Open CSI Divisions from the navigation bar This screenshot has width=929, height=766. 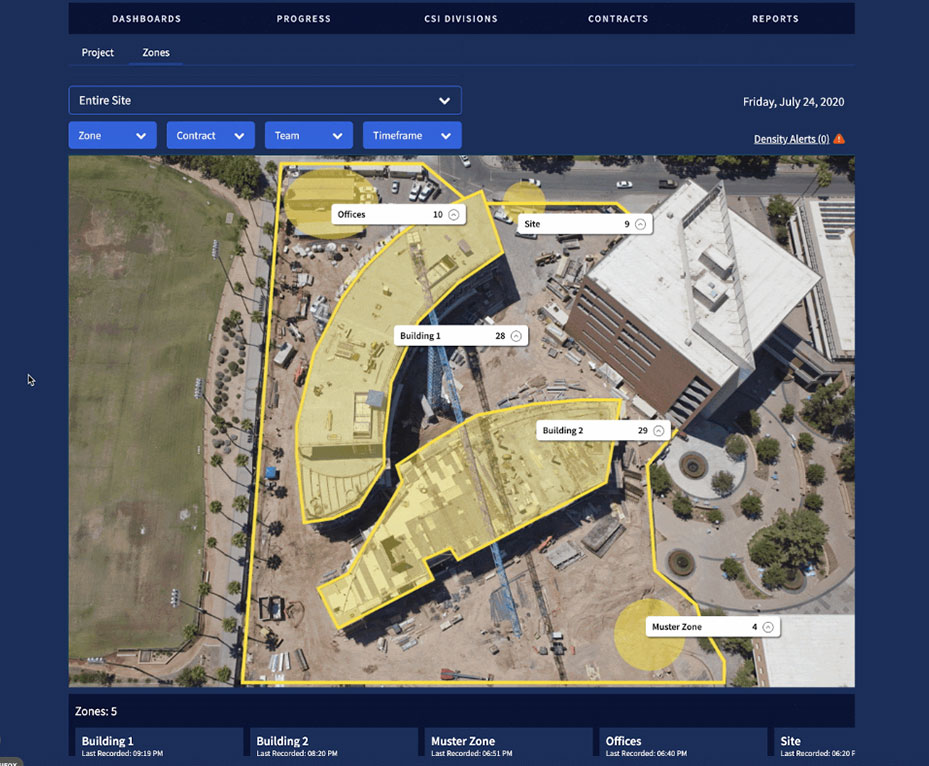tap(460, 17)
